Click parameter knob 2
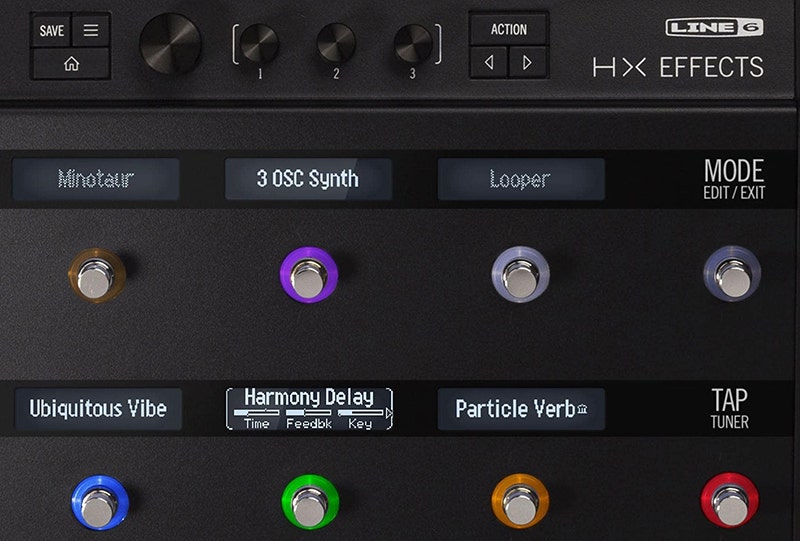The height and width of the screenshot is (541, 800). pos(336,43)
